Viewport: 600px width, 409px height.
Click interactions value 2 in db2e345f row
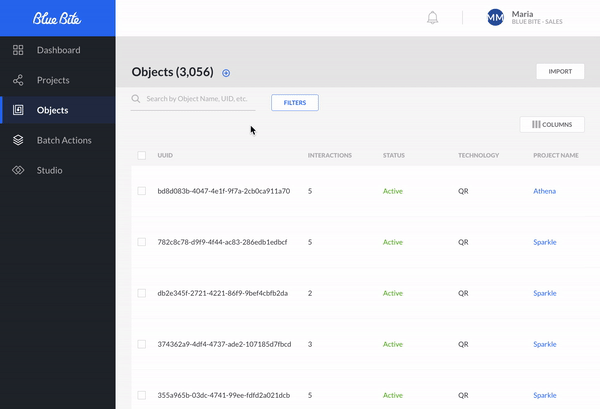tap(310, 293)
